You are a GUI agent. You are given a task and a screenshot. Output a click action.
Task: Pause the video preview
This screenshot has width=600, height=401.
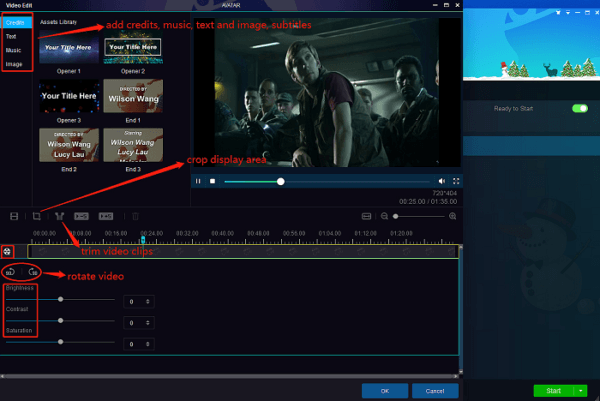point(198,181)
